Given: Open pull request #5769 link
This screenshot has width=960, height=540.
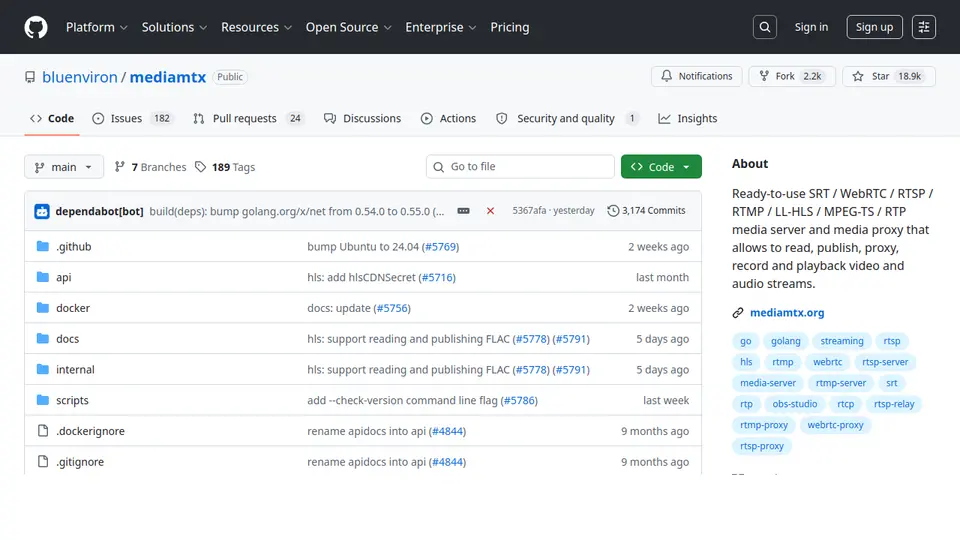Looking at the screenshot, I should coord(440,247).
